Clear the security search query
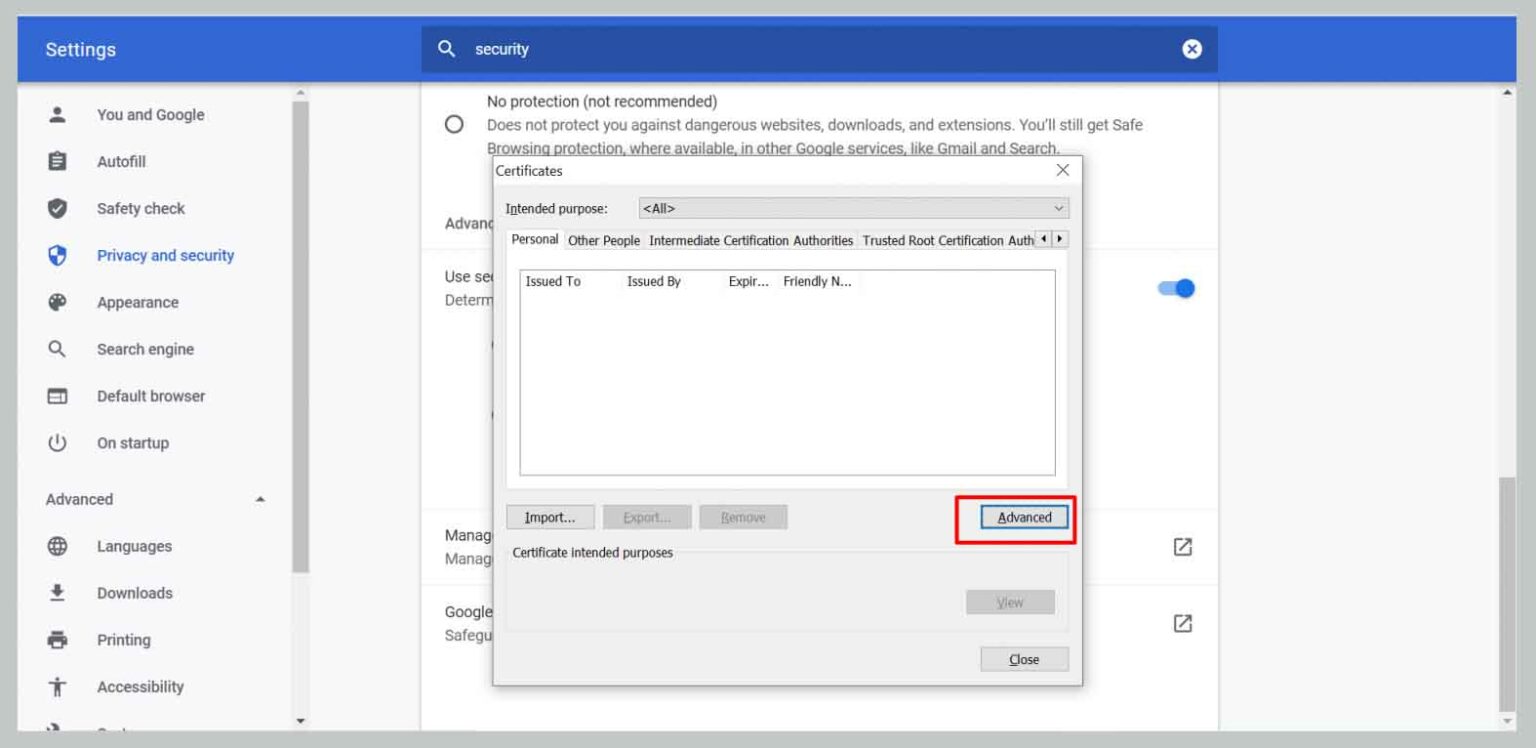Viewport: 1536px width, 748px height. [1191, 49]
